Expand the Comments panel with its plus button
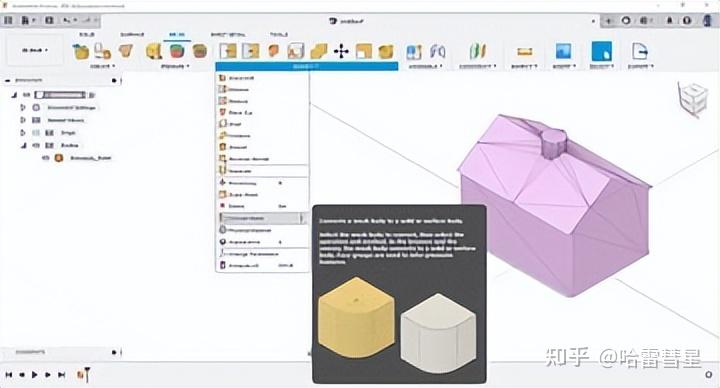 pyautogui.click(x=114, y=352)
